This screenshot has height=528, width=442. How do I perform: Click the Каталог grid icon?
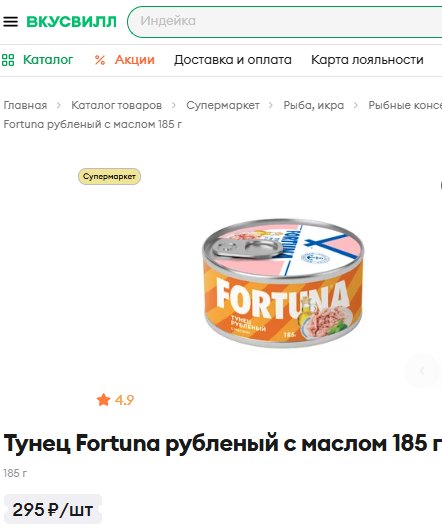(8, 60)
